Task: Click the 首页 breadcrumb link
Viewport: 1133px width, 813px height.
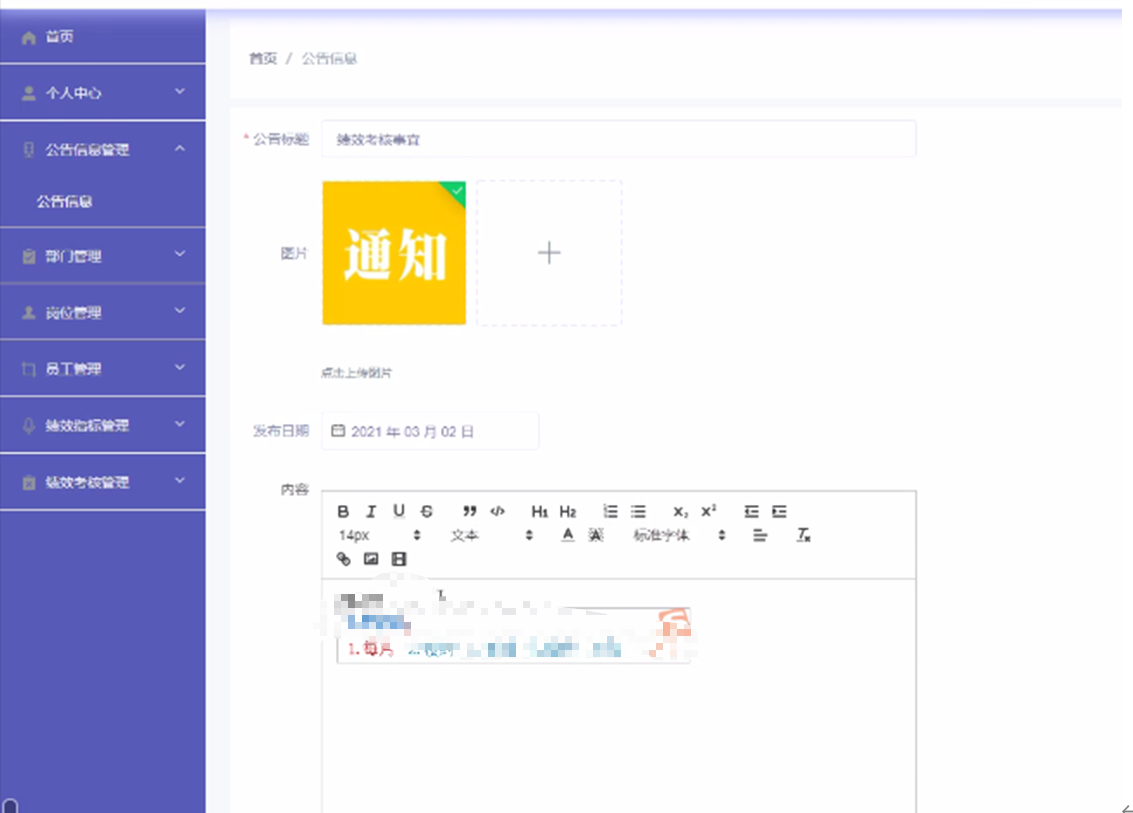Action: click(x=262, y=59)
